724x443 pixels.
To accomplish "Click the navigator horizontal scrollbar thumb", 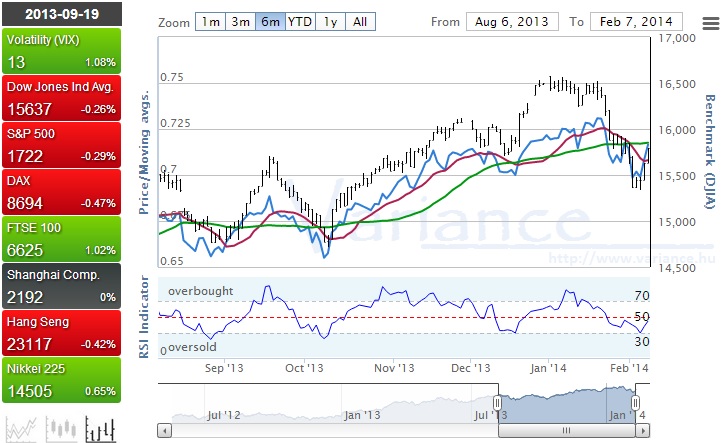I will [567, 431].
